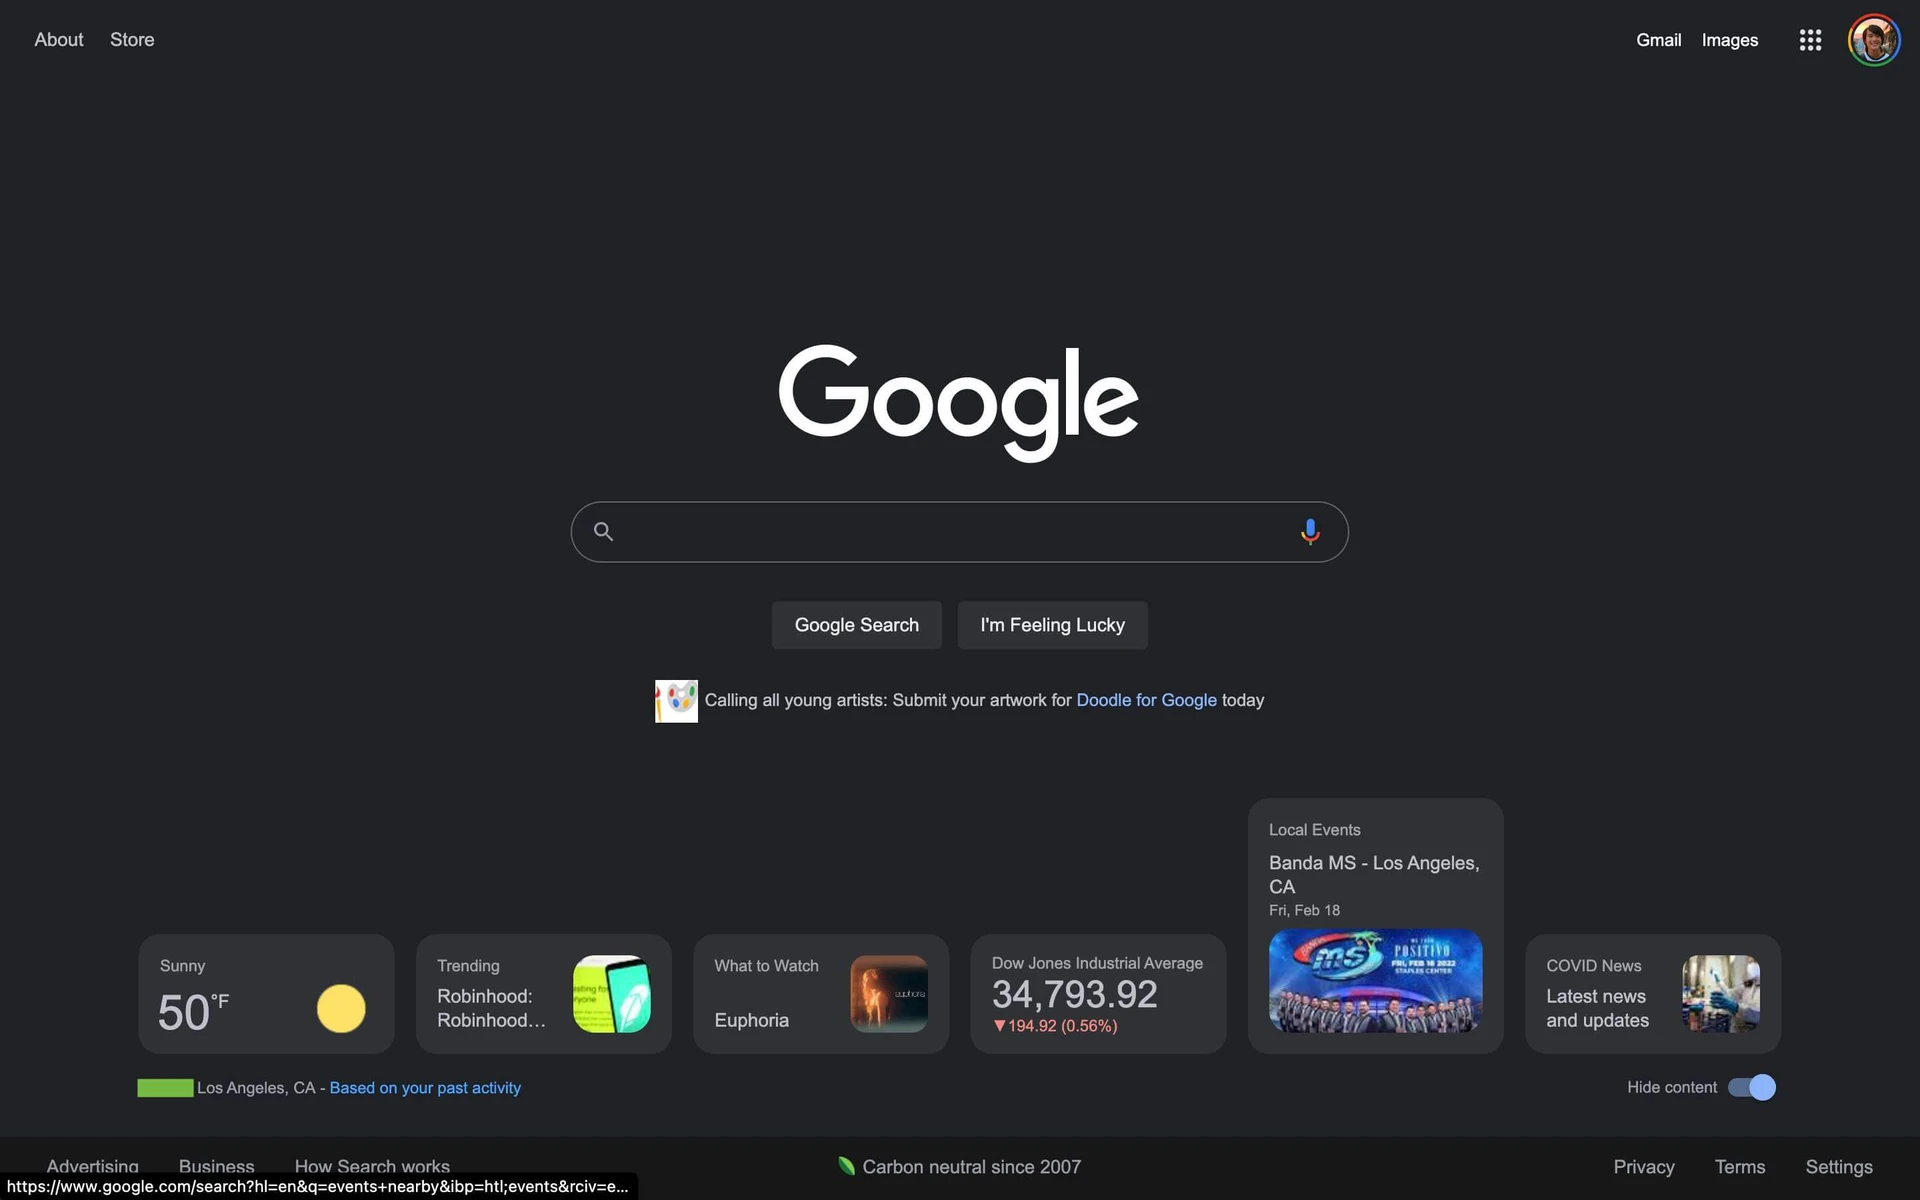Click the green leaf carbon neutral icon
Viewport: 1920px width, 1200px height.
click(x=845, y=1165)
